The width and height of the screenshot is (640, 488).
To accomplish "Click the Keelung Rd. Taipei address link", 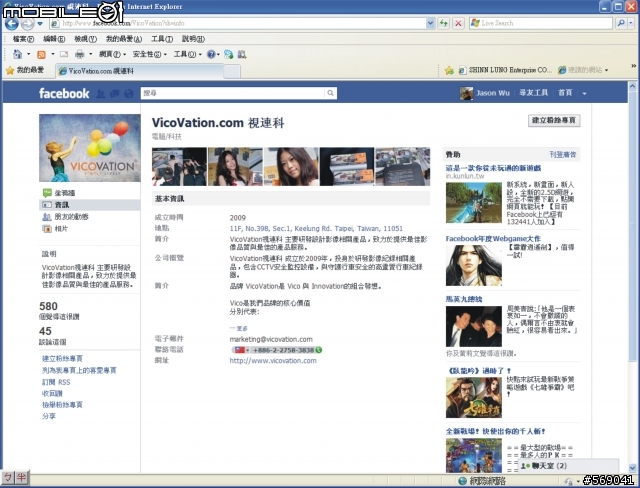I will tap(316, 228).
